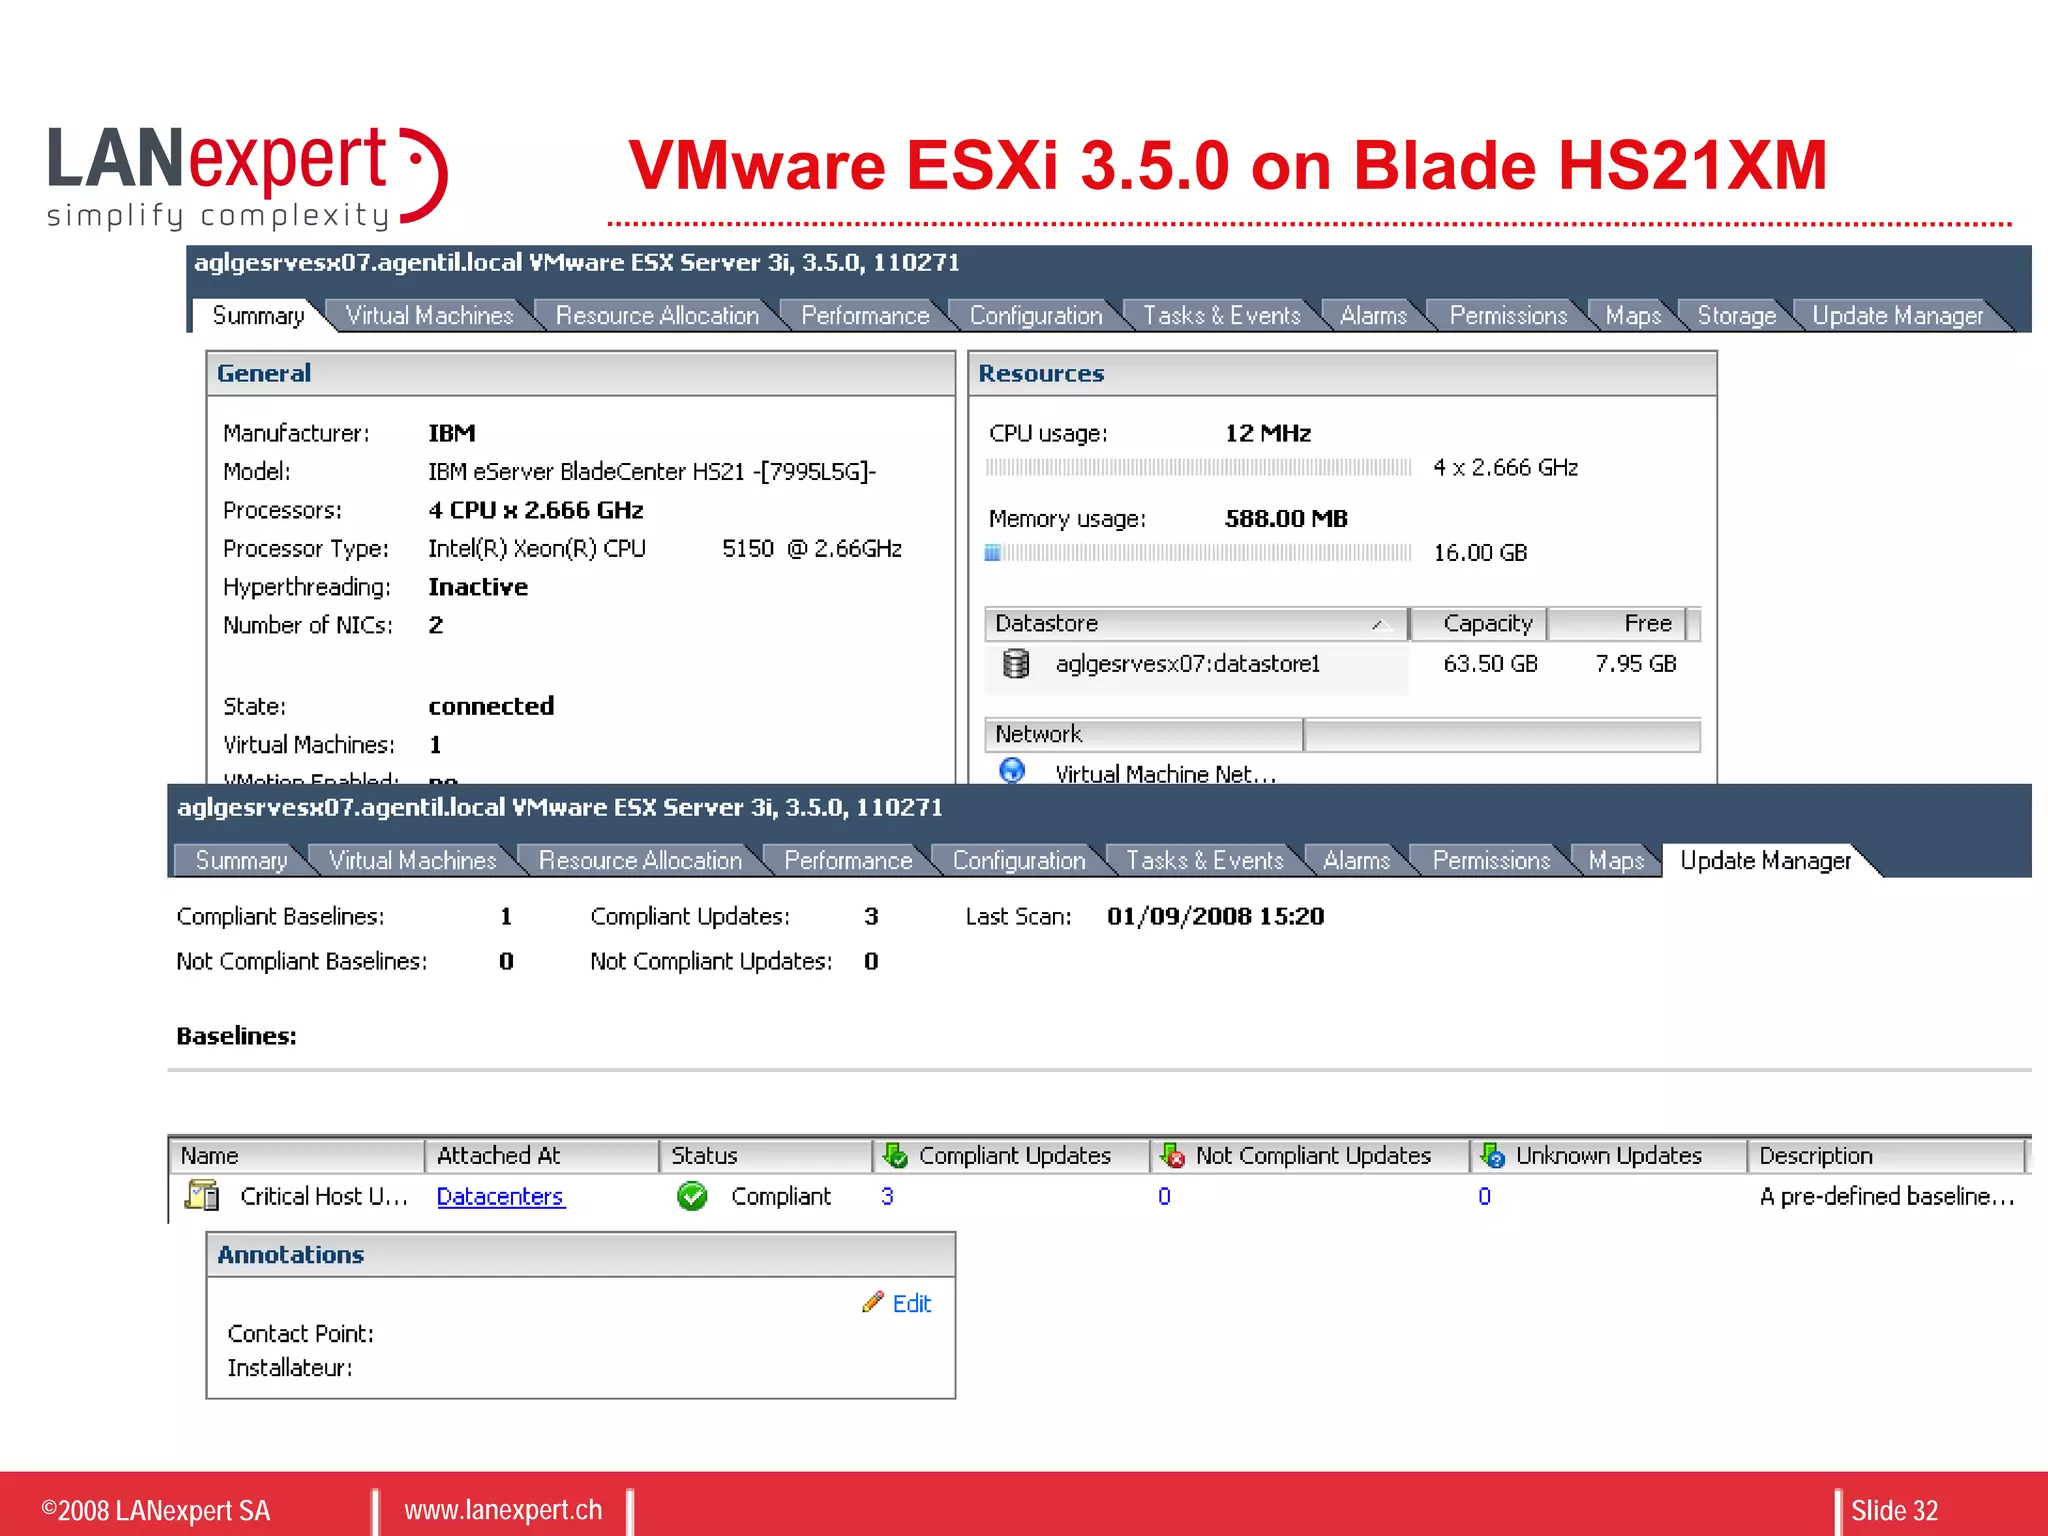Open the upper Performance tab
2048x1536 pixels.
(865, 316)
